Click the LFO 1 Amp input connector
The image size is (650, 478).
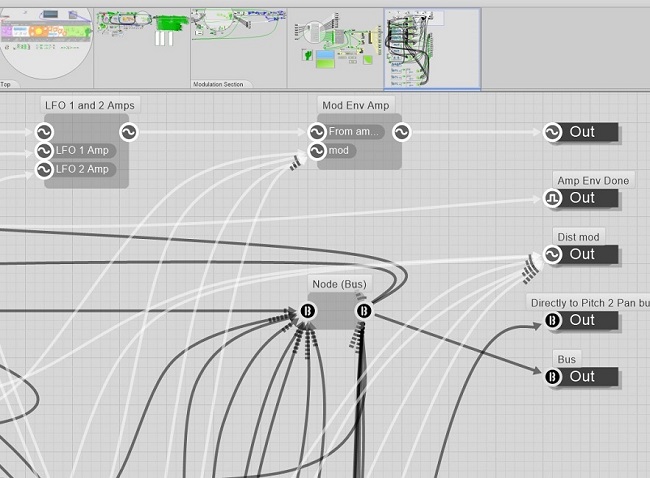click(x=44, y=151)
